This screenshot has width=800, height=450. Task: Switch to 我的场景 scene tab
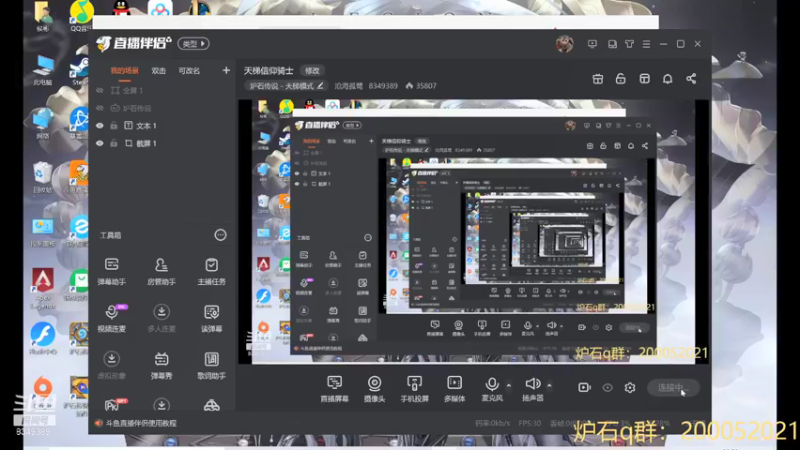pyautogui.click(x=124, y=70)
